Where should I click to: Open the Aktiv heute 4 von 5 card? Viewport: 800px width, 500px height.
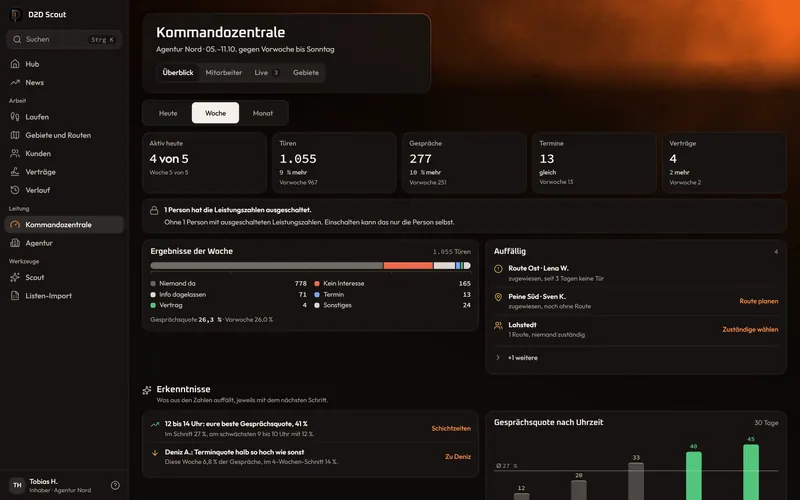click(204, 163)
